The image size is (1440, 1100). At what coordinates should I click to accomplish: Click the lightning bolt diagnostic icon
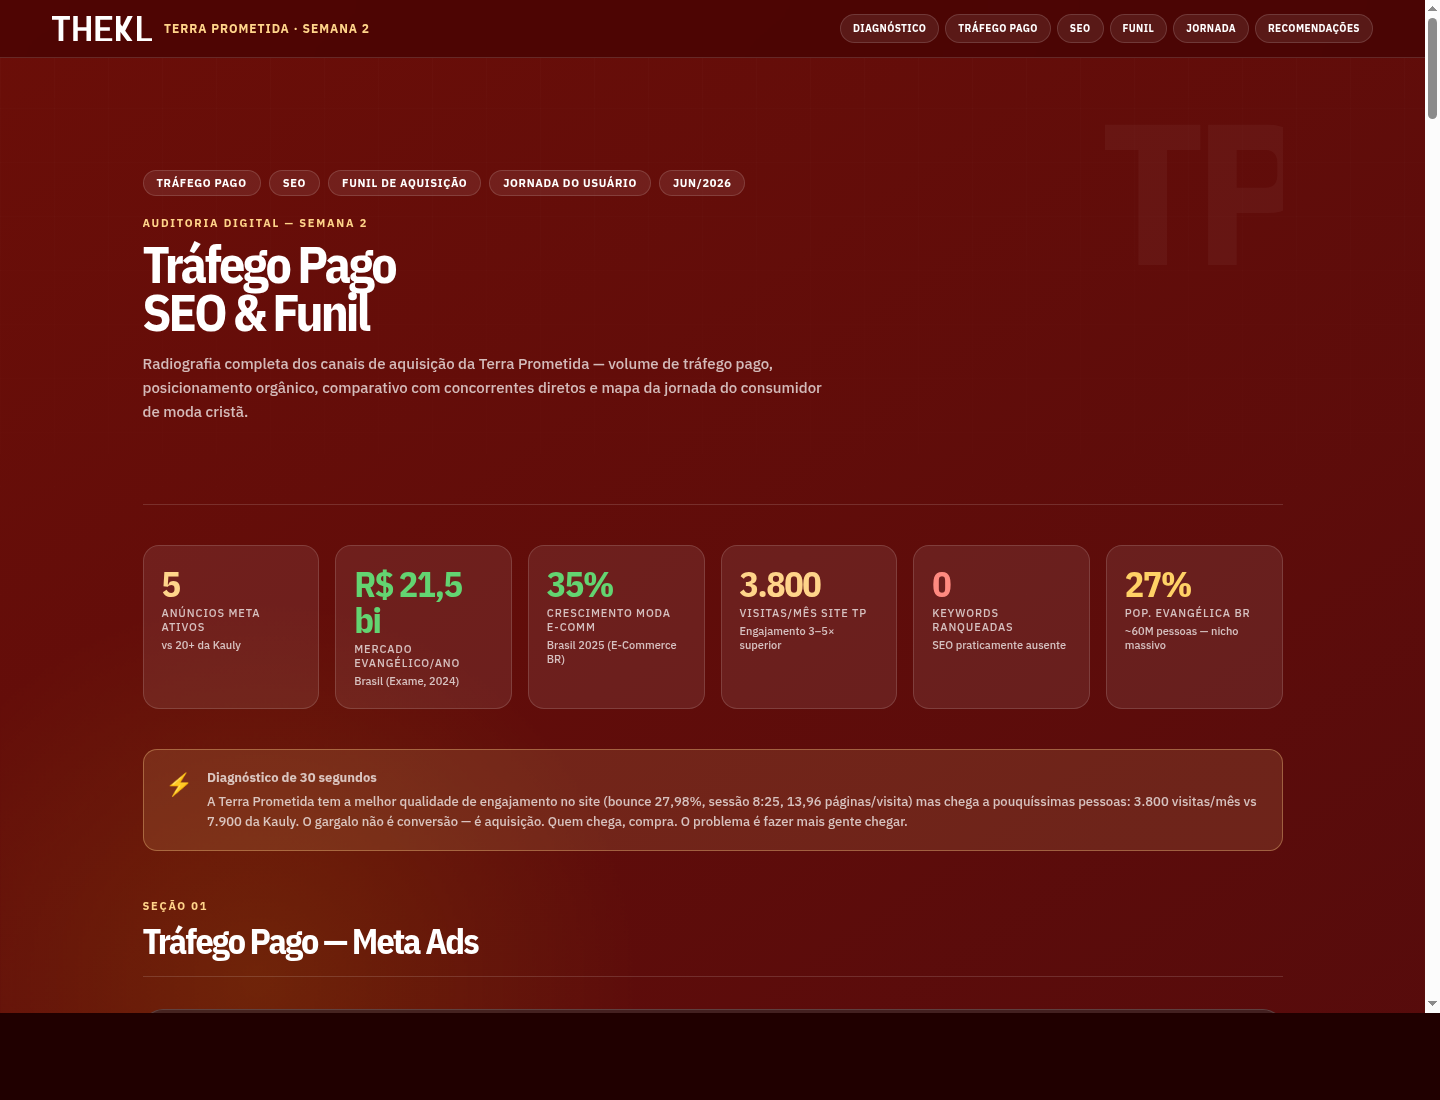pyautogui.click(x=179, y=785)
